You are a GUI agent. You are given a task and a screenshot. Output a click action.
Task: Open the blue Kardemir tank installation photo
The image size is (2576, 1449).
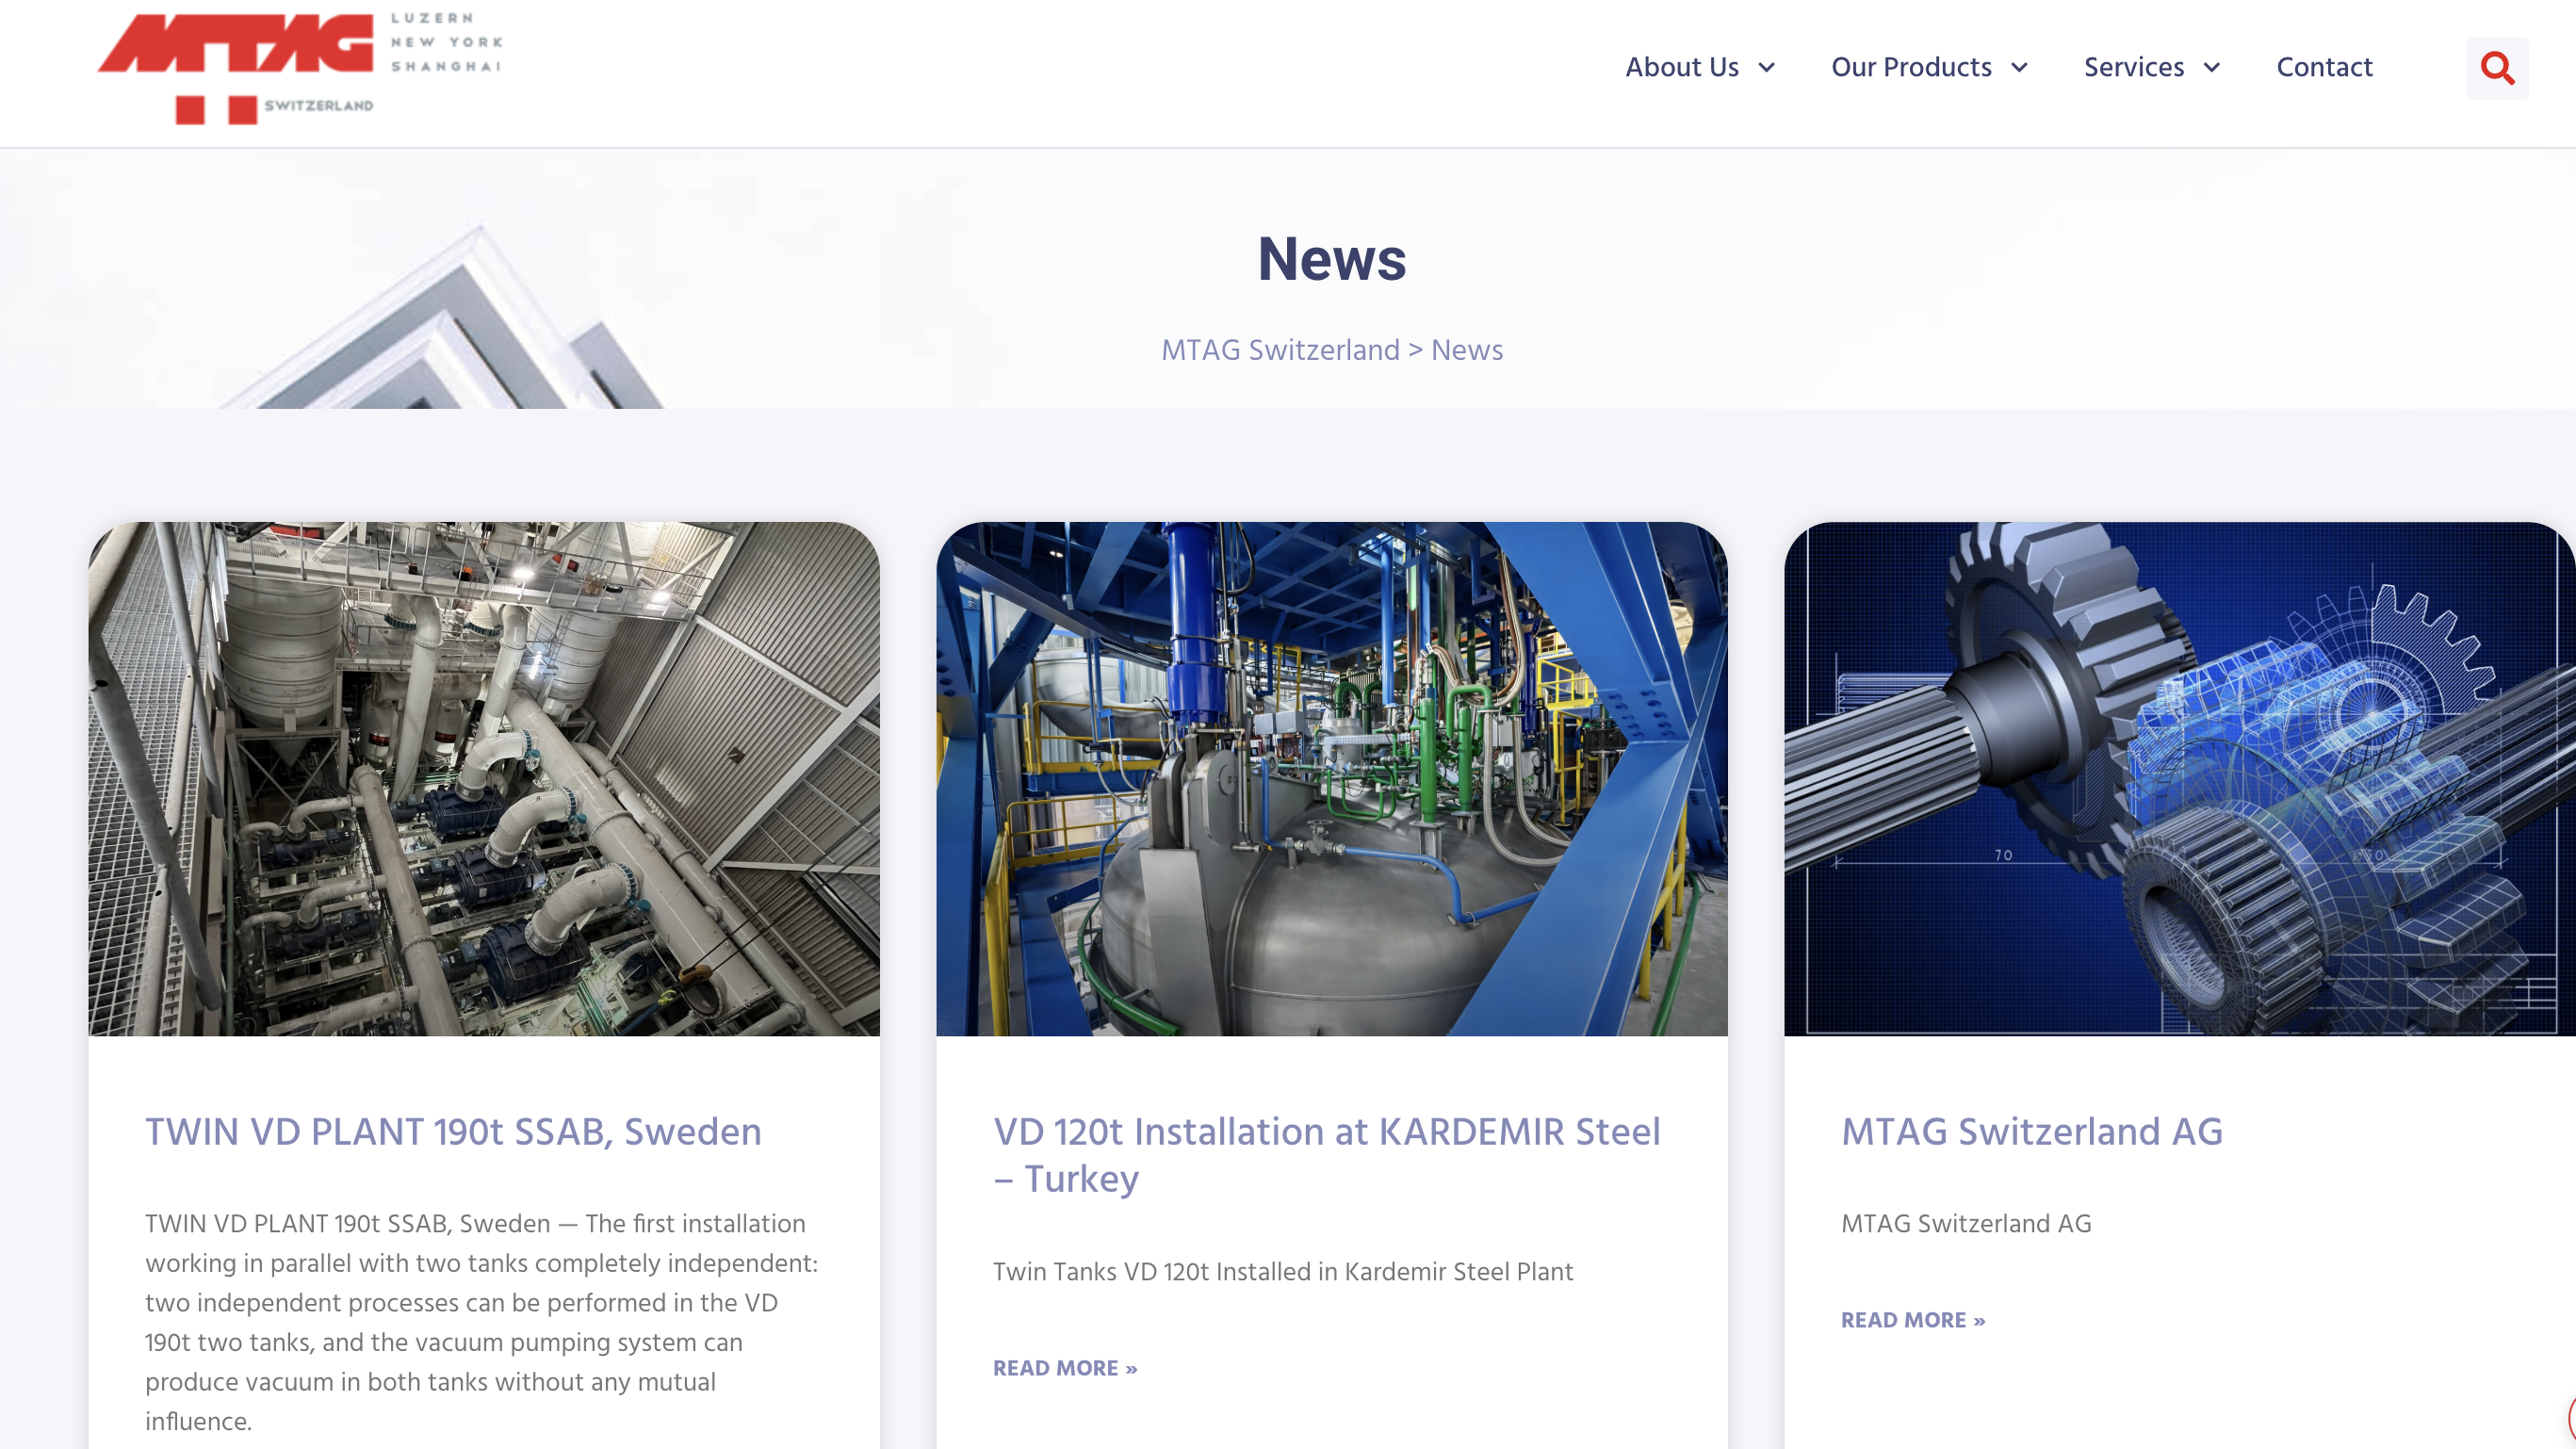(x=1332, y=779)
